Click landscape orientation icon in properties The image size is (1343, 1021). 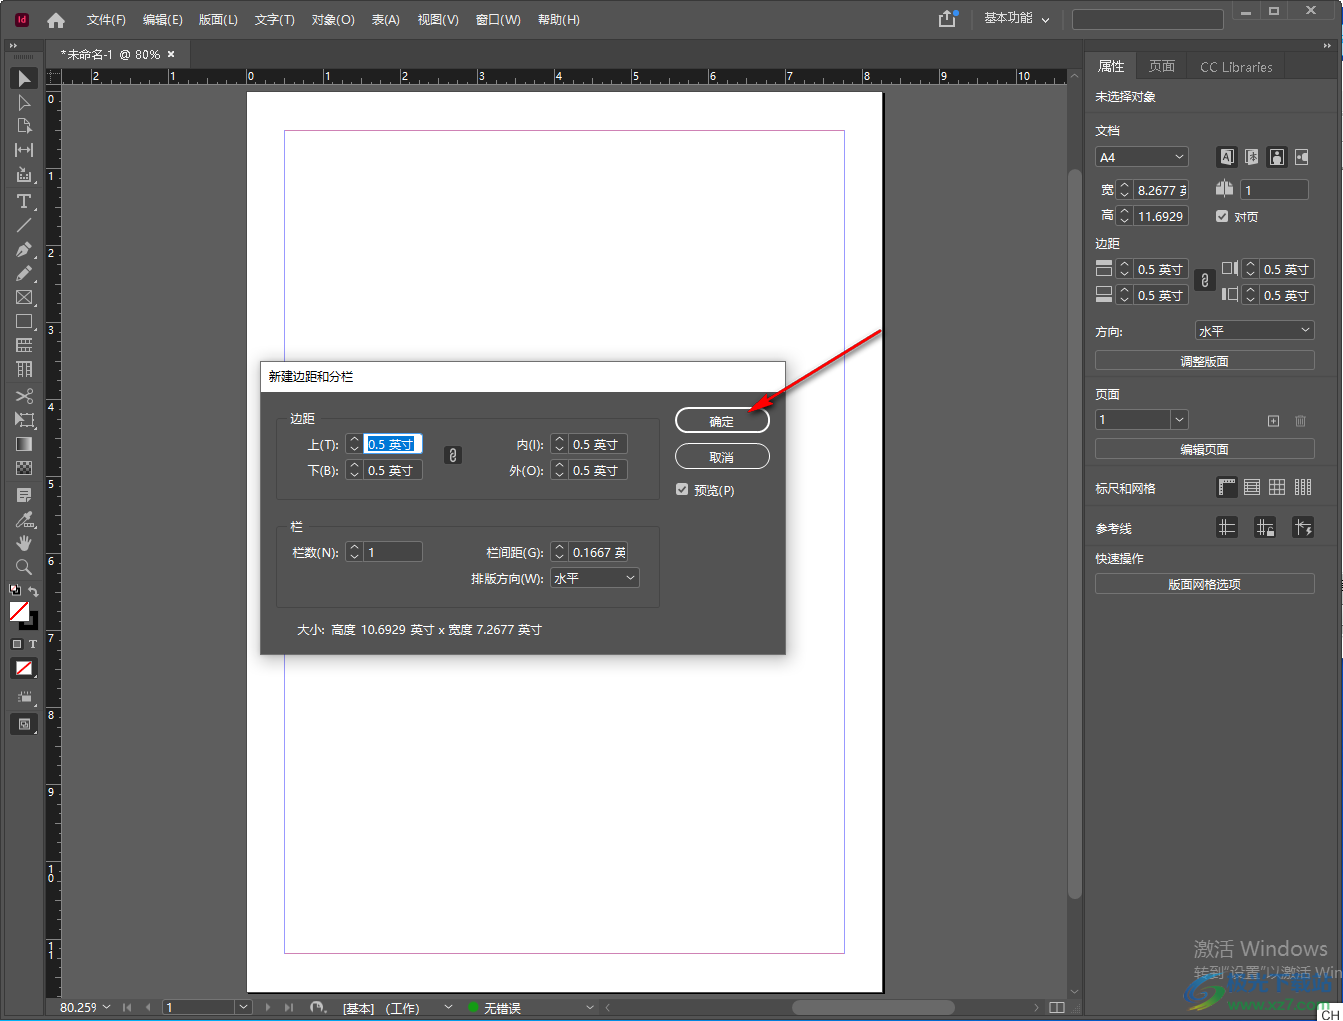click(x=1301, y=157)
